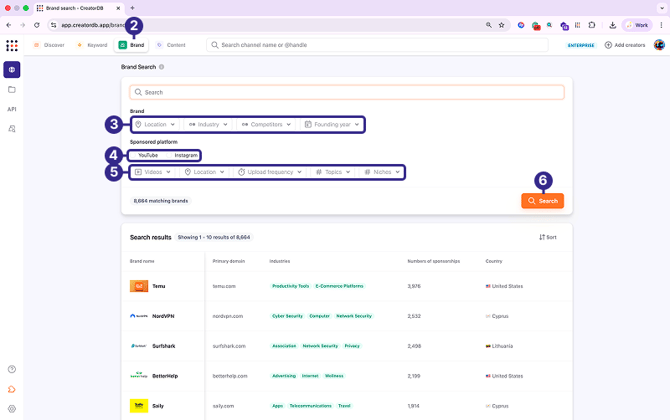Bookmark page with the star icon

pyautogui.click(x=501, y=24)
